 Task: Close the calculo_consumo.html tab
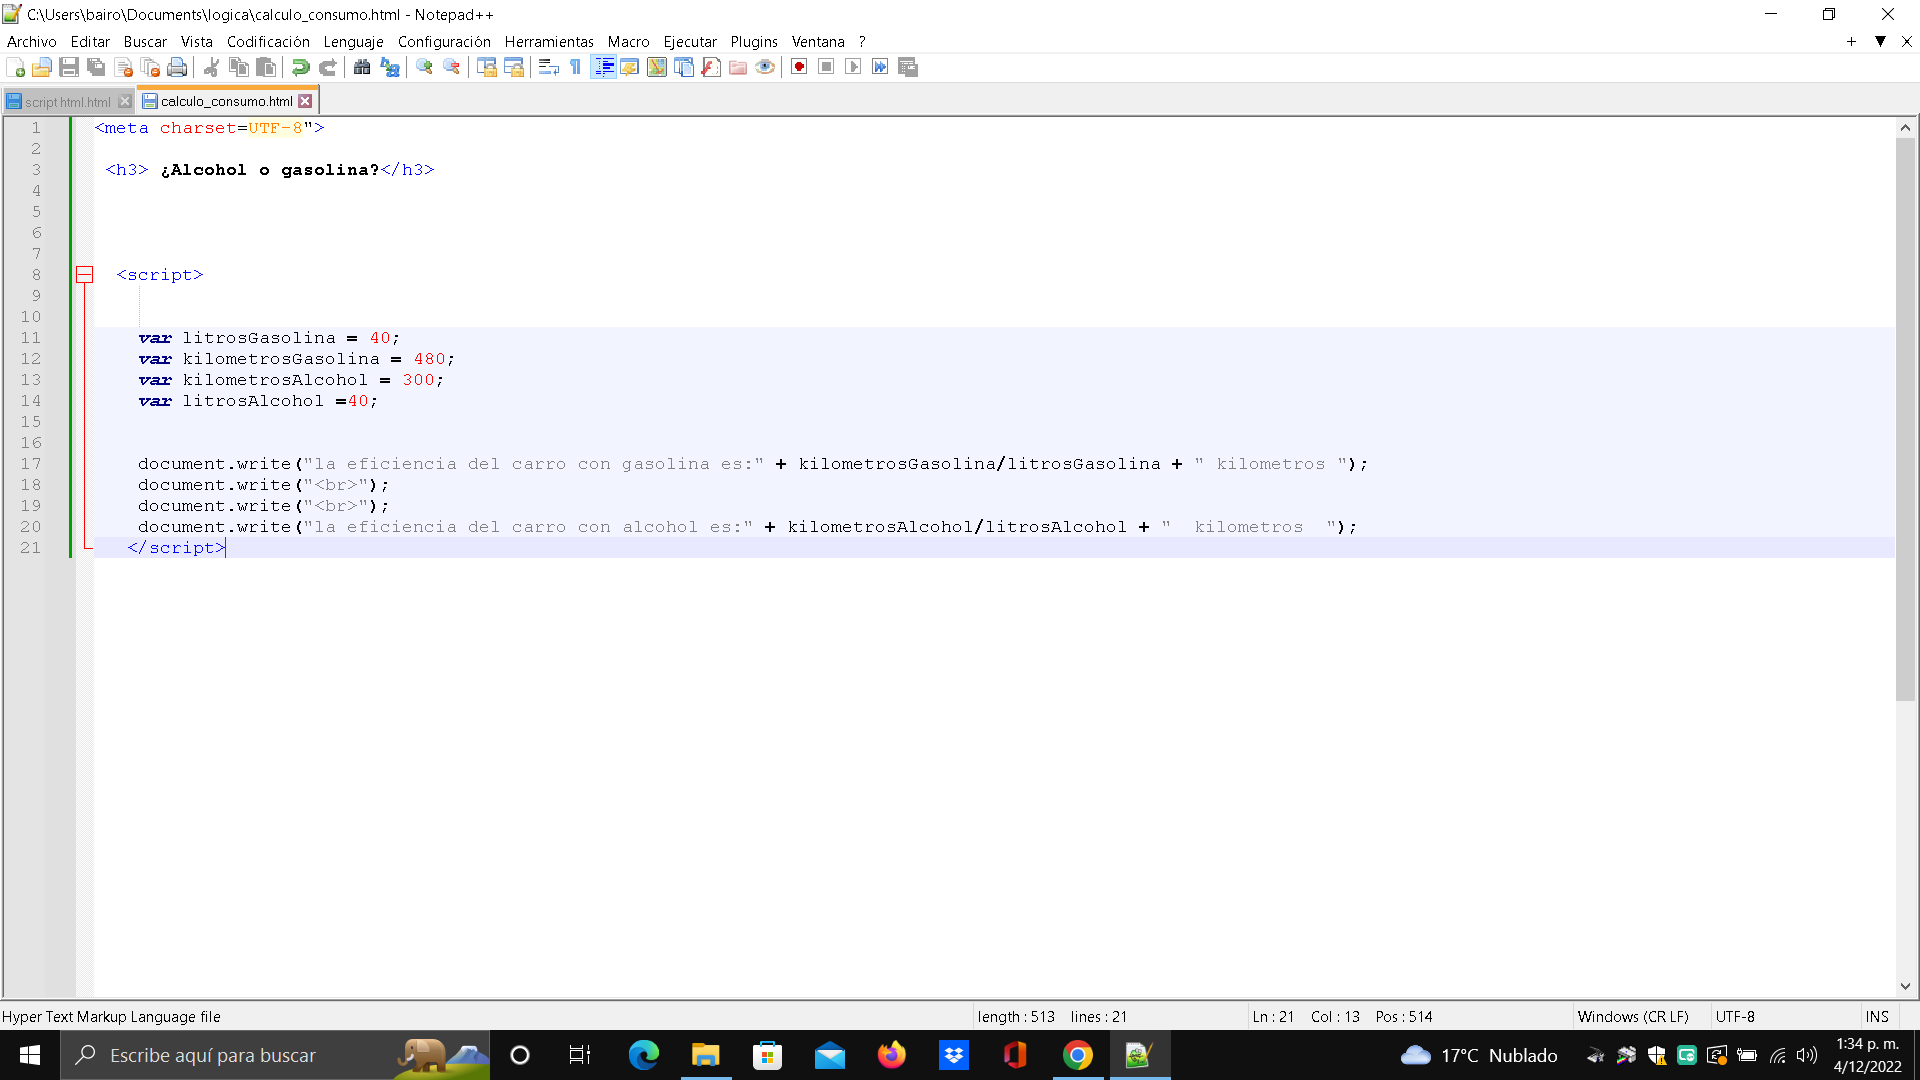pos(305,101)
